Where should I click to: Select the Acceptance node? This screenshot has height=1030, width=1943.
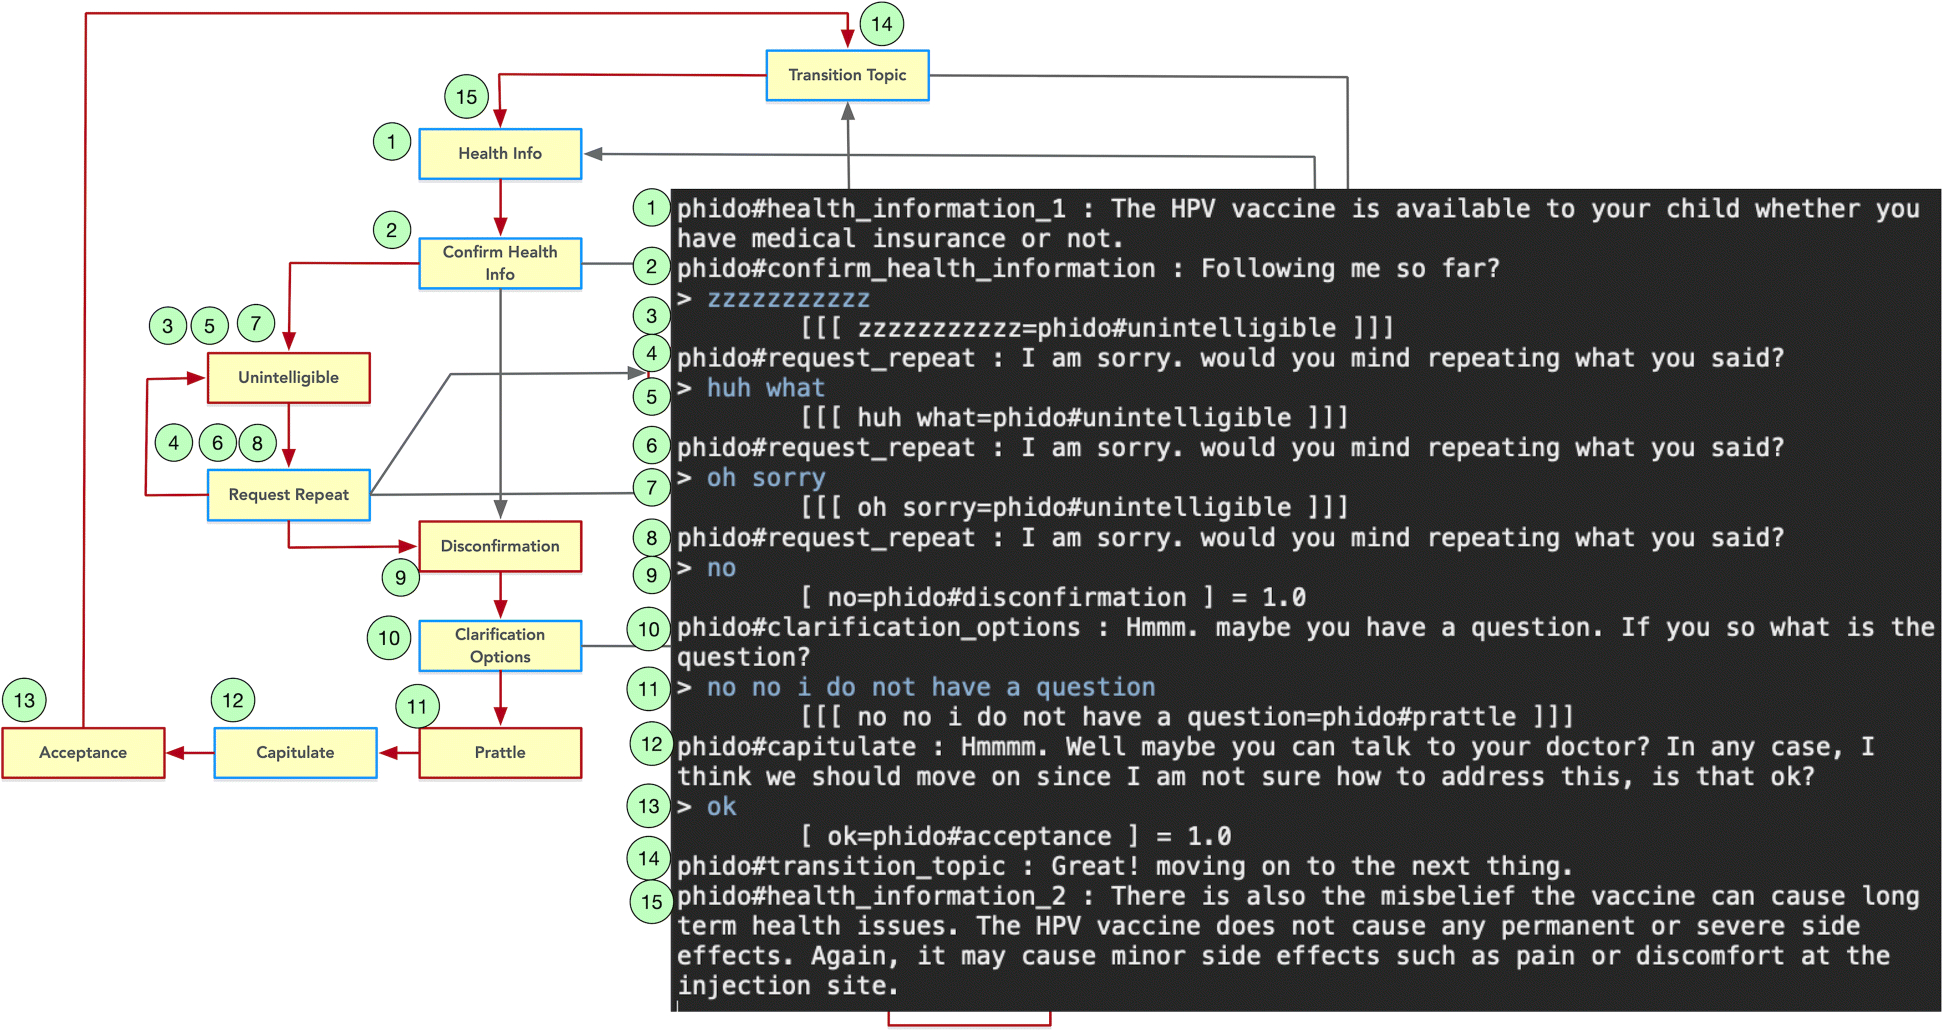(x=83, y=753)
